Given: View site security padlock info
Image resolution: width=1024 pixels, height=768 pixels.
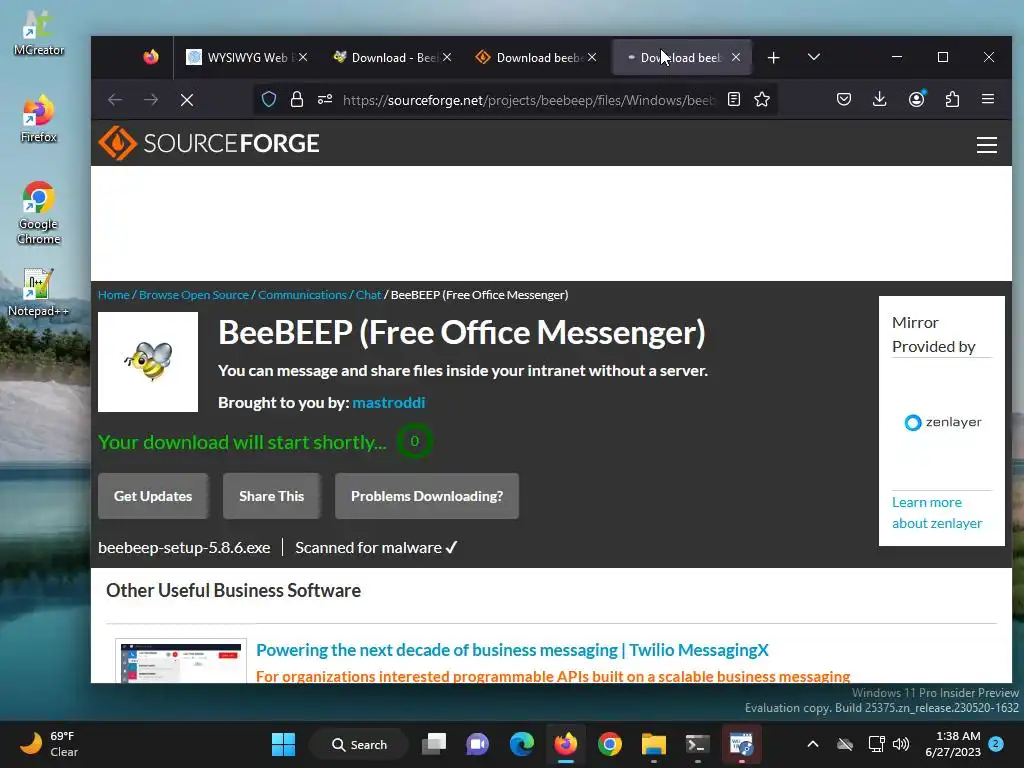Looking at the screenshot, I should [x=296, y=99].
